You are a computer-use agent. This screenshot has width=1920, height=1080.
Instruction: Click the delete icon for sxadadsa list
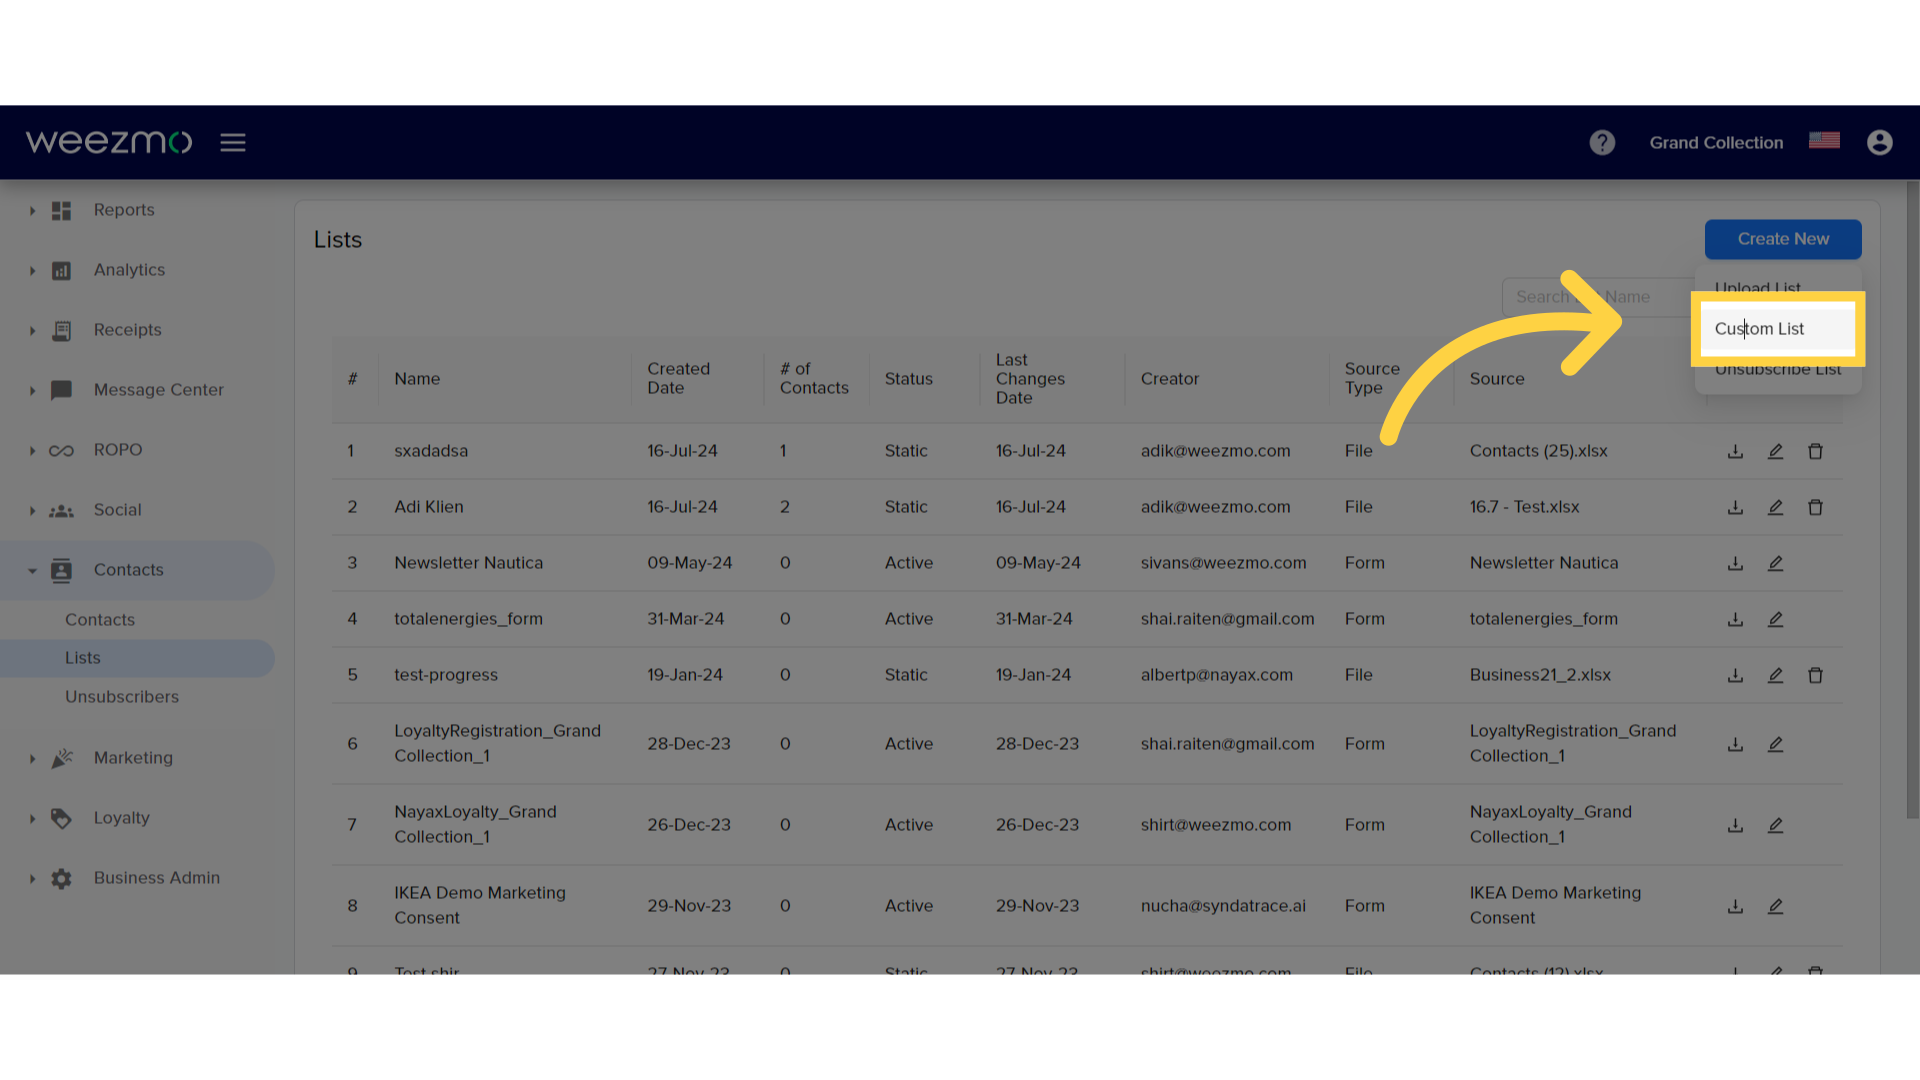pyautogui.click(x=1816, y=450)
